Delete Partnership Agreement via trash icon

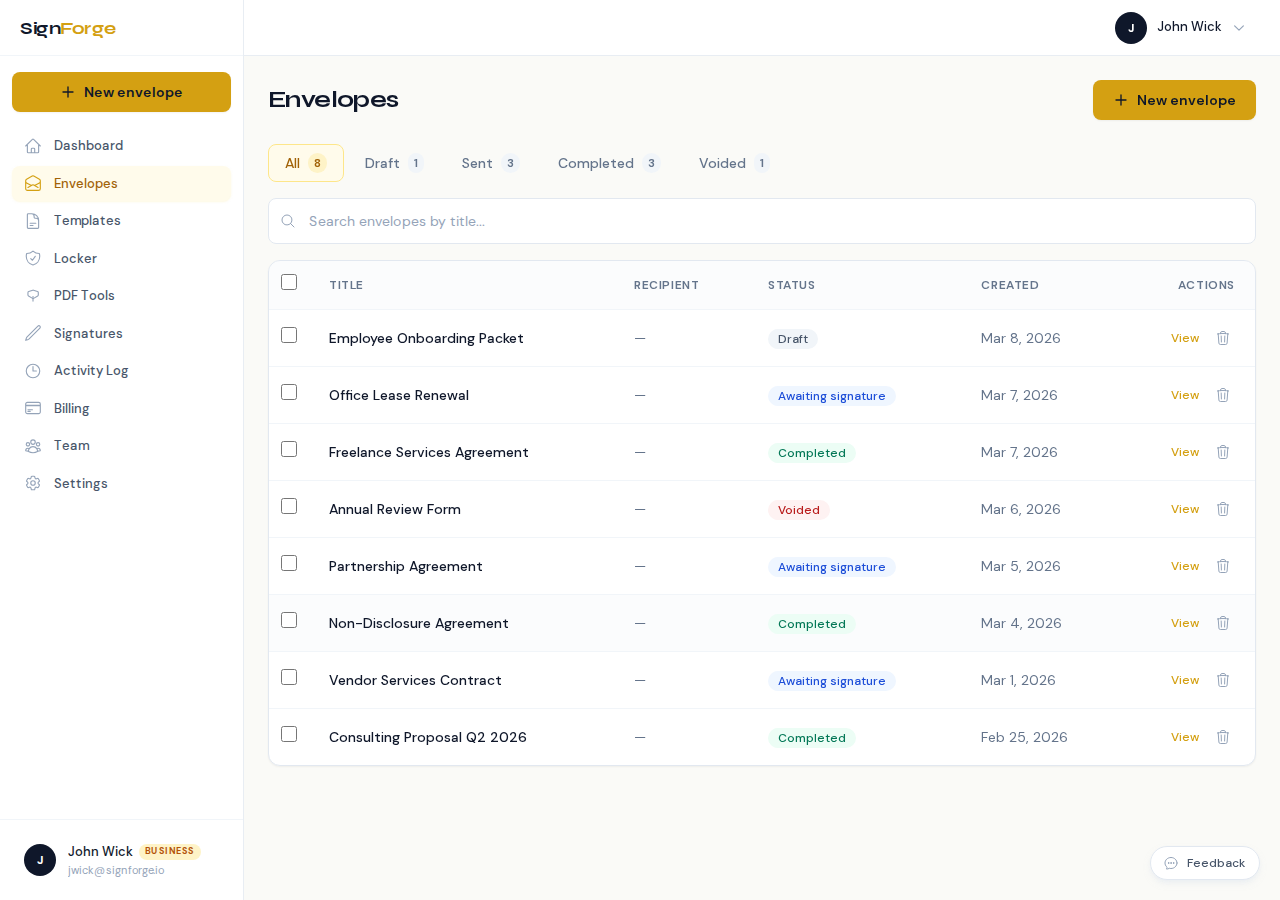pyautogui.click(x=1223, y=566)
